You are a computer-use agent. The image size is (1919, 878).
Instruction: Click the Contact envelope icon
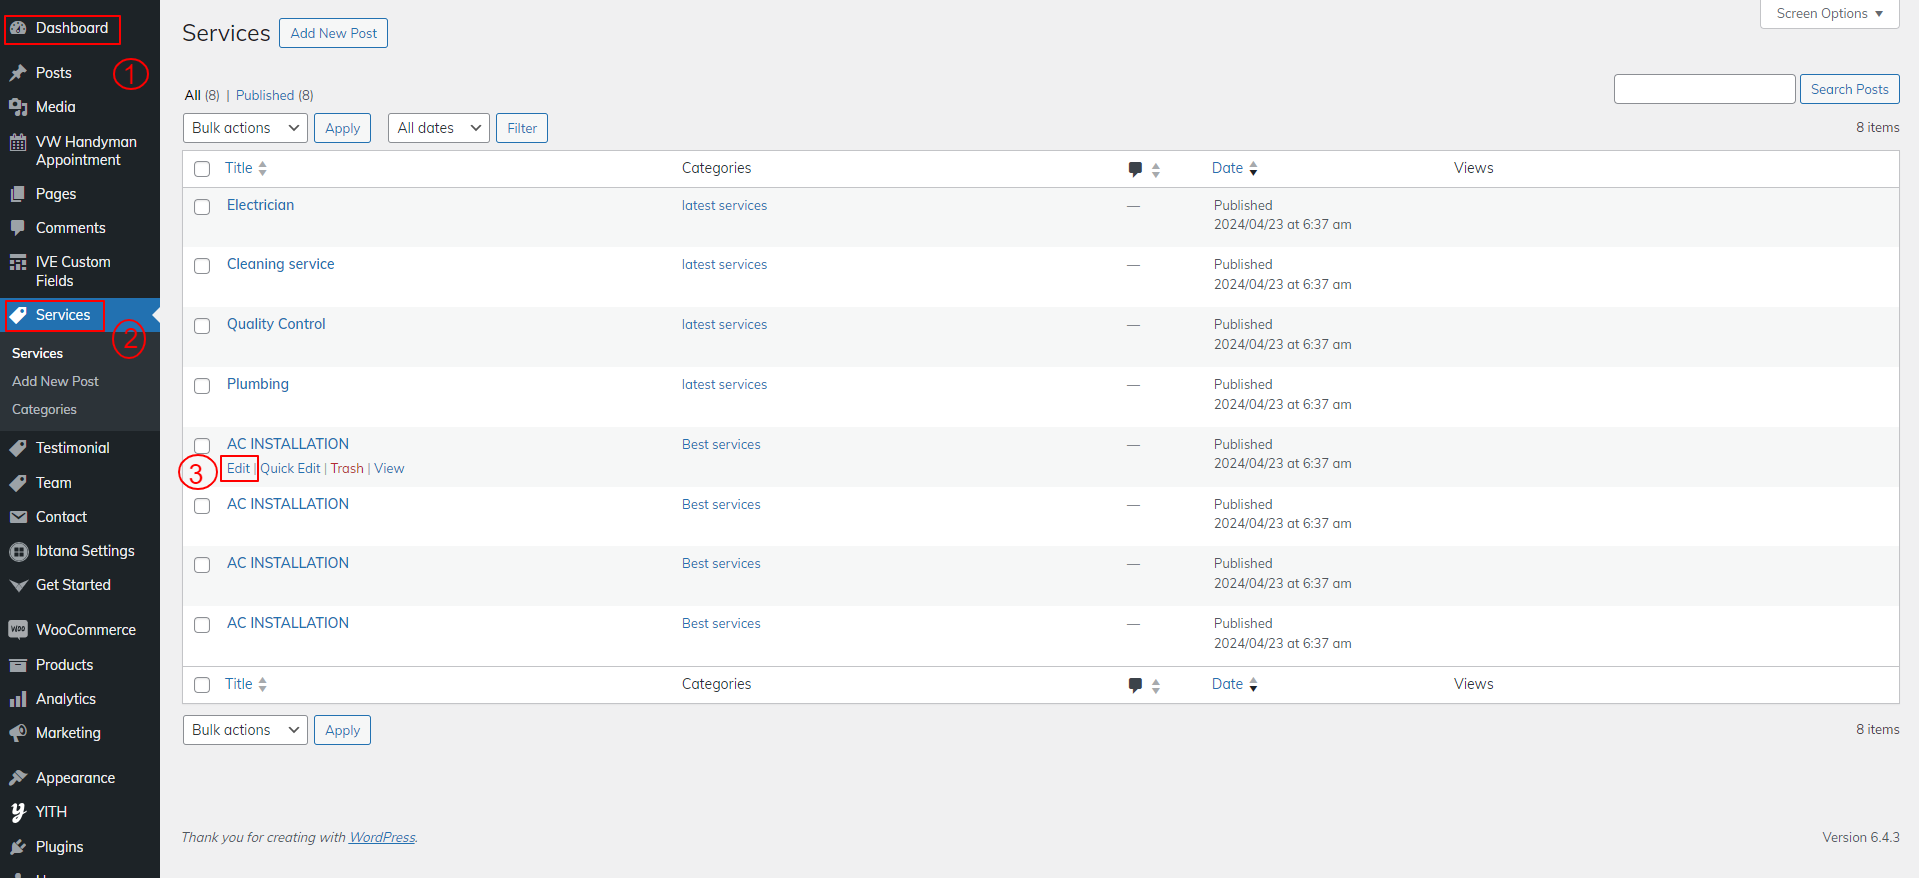pyautogui.click(x=18, y=517)
